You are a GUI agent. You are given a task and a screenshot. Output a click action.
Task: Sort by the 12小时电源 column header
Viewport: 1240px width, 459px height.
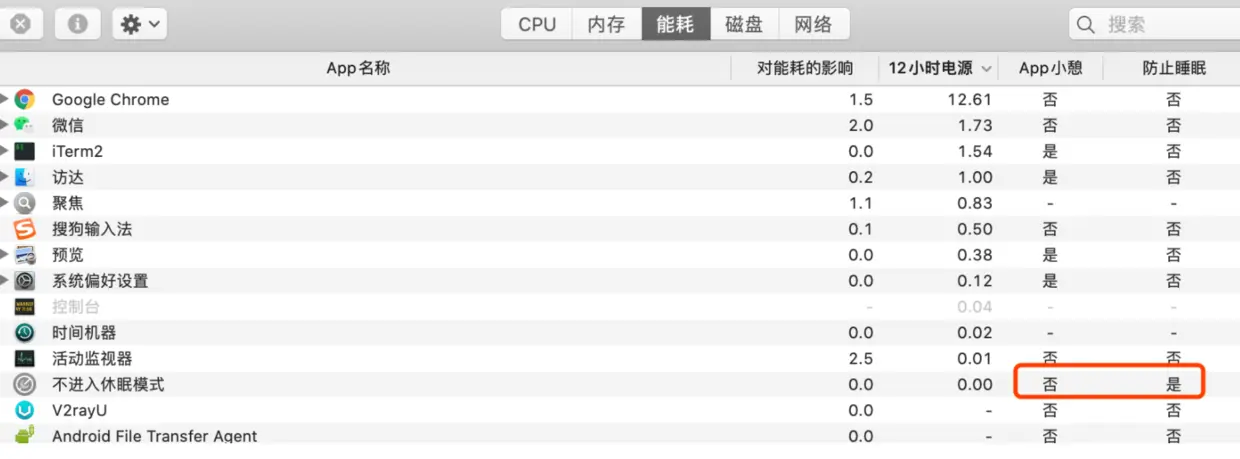point(940,68)
